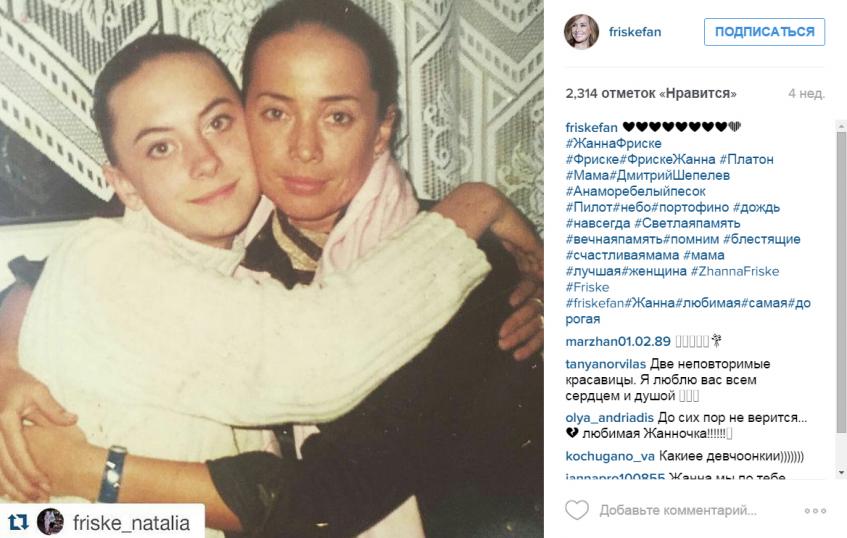Click the heart like icon

576,510
